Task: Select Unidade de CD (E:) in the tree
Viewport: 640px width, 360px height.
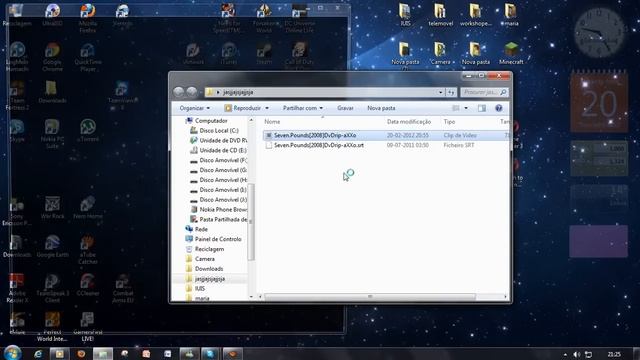Action: [x=218, y=150]
